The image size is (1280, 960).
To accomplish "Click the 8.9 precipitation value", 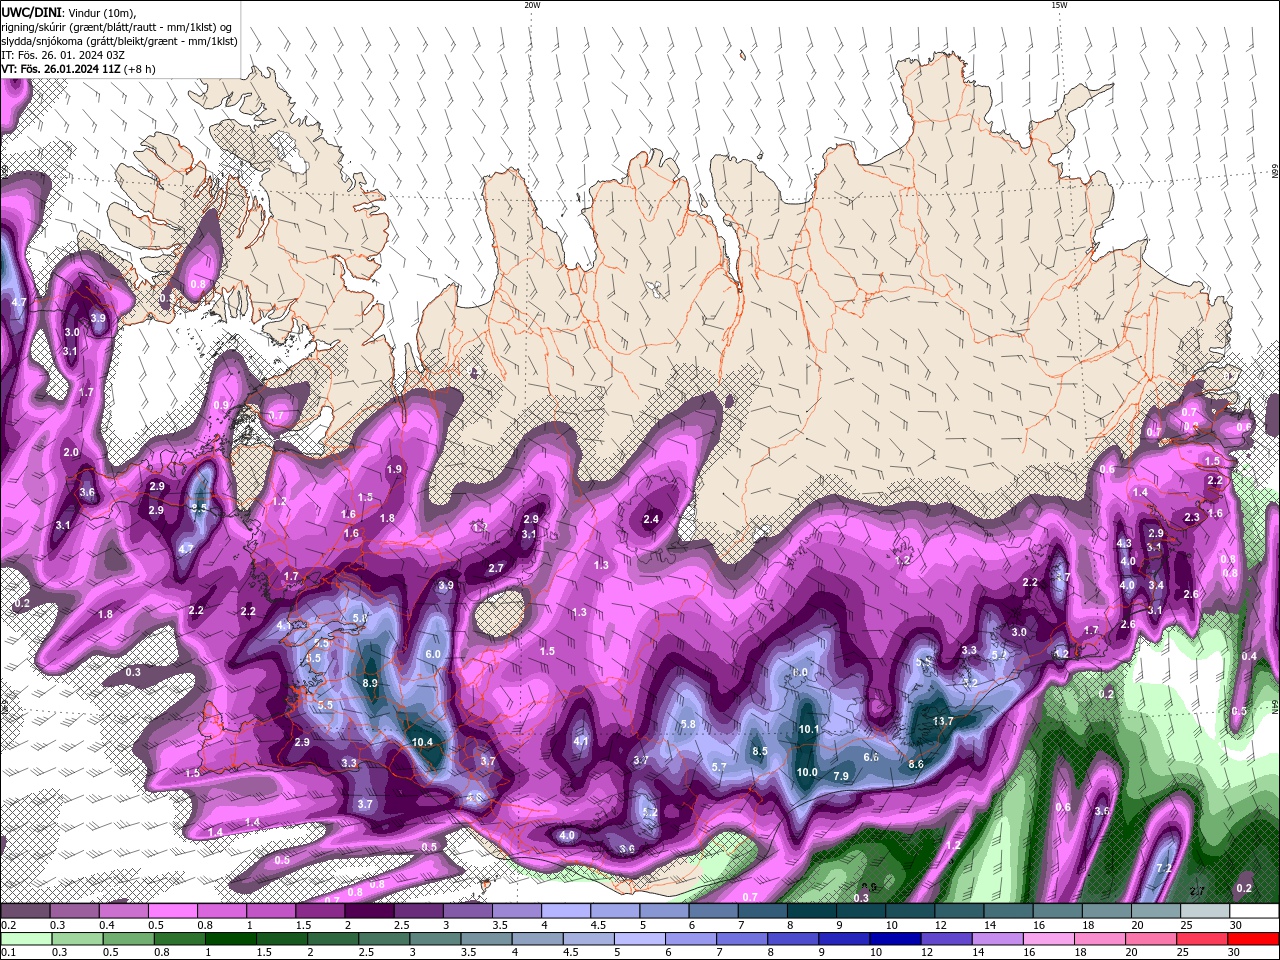I will tap(370, 683).
